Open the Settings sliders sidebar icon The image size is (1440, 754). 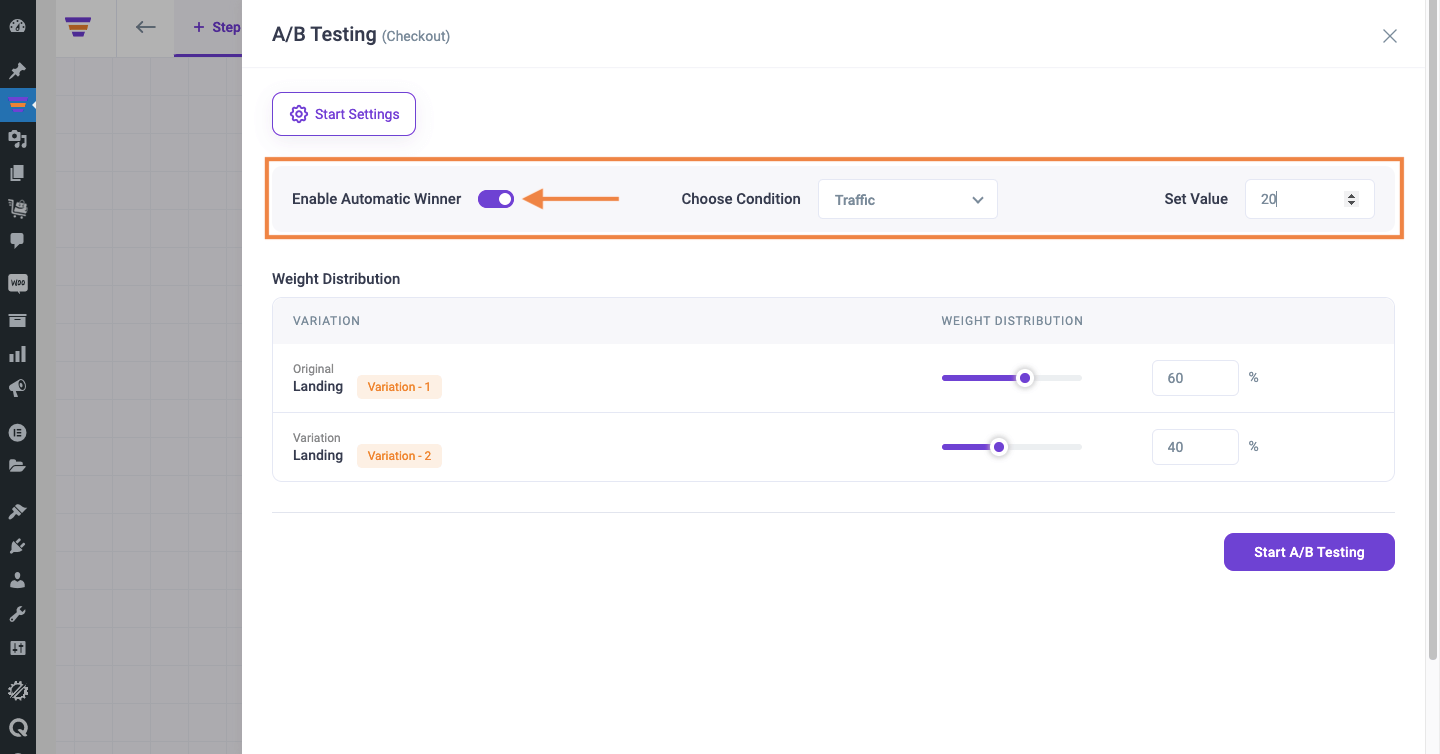(x=17, y=648)
